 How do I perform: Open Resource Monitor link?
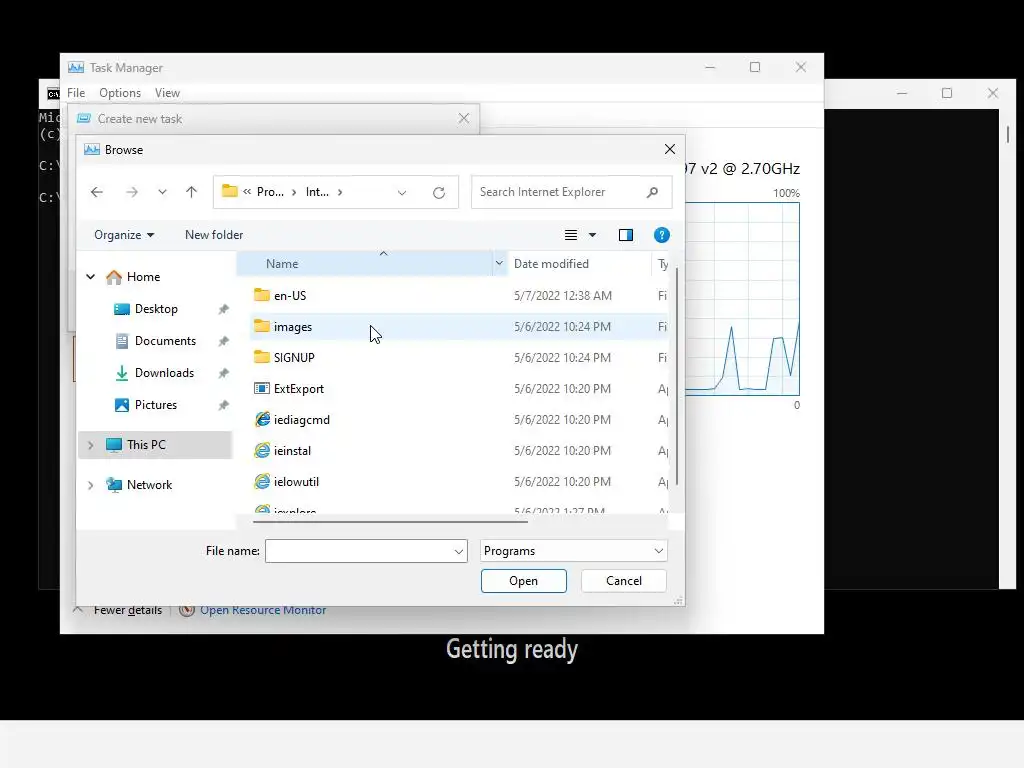tap(263, 610)
